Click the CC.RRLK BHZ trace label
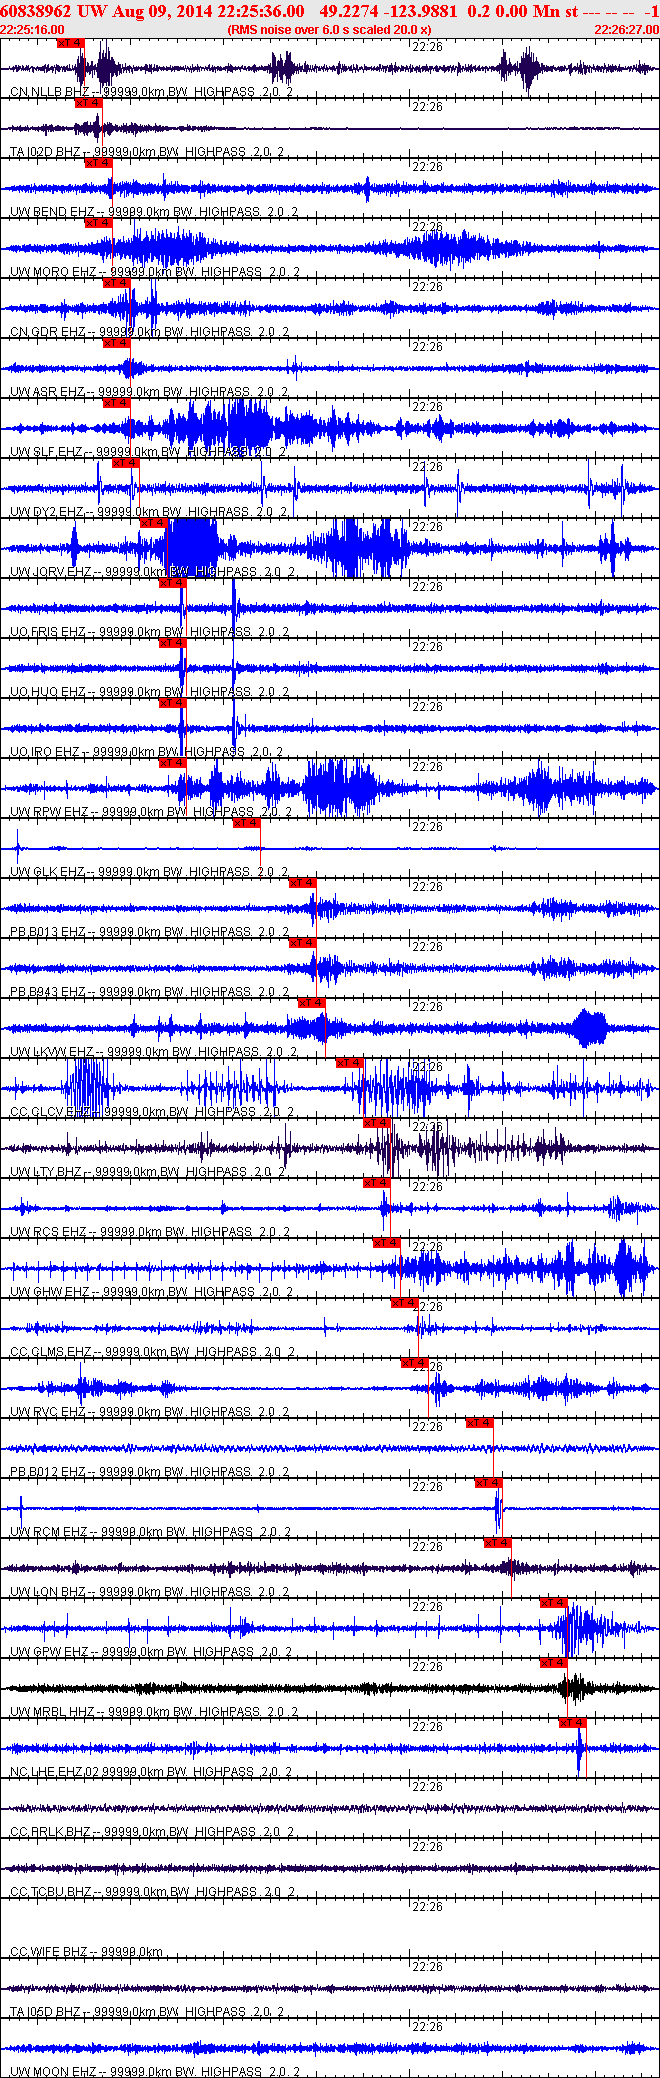This screenshot has width=660, height=2078. [x=50, y=1831]
